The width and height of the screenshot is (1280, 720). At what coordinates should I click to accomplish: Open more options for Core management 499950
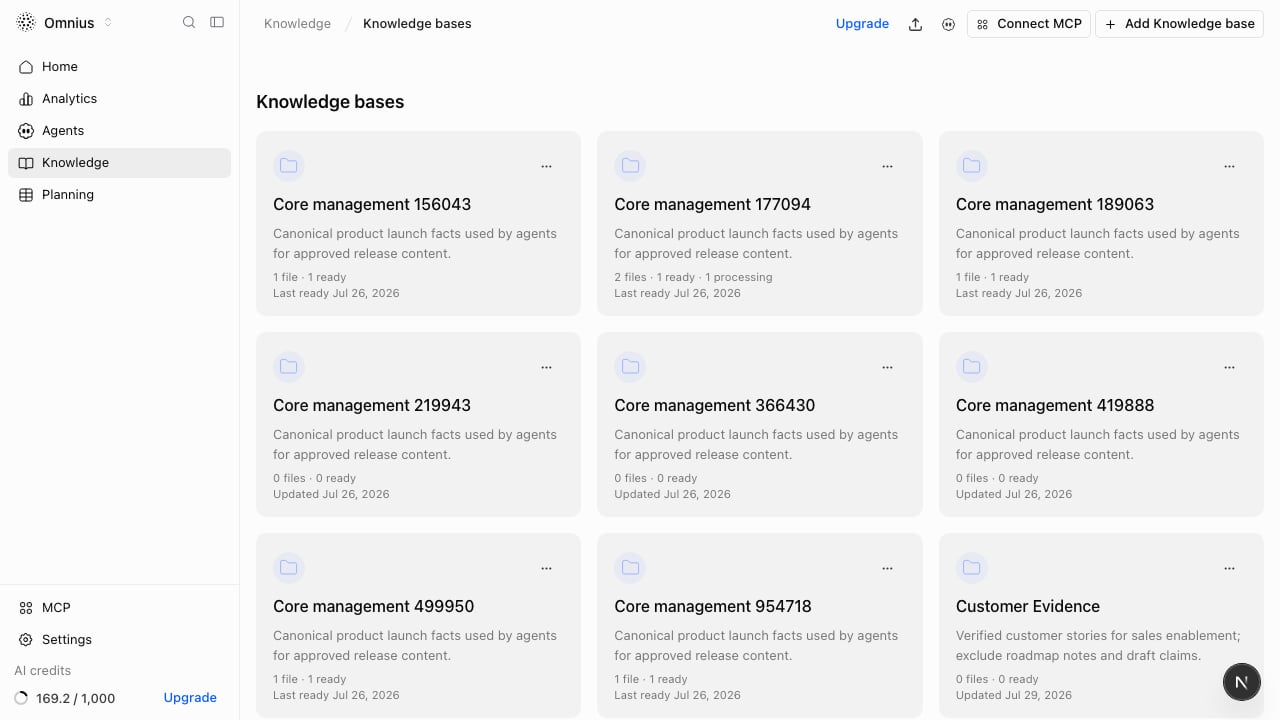point(546,568)
